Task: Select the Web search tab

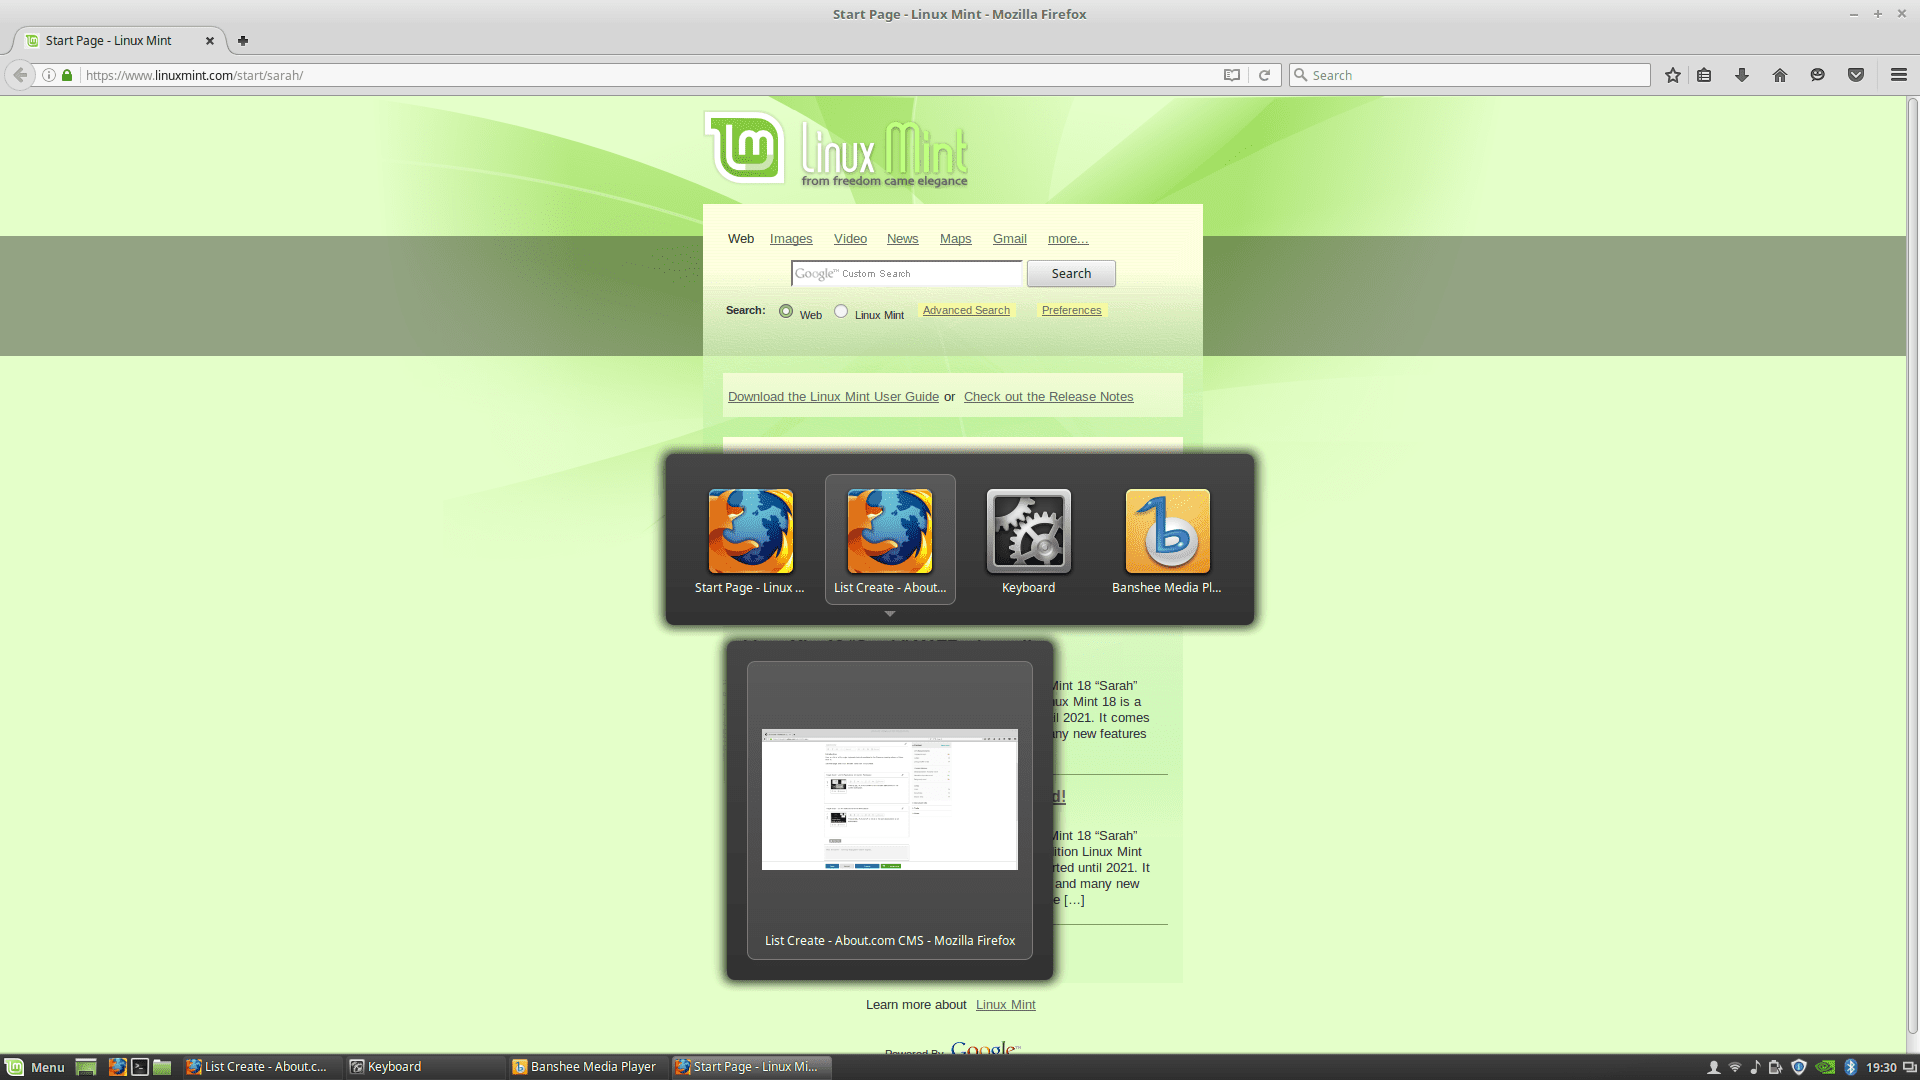Action: [741, 239]
